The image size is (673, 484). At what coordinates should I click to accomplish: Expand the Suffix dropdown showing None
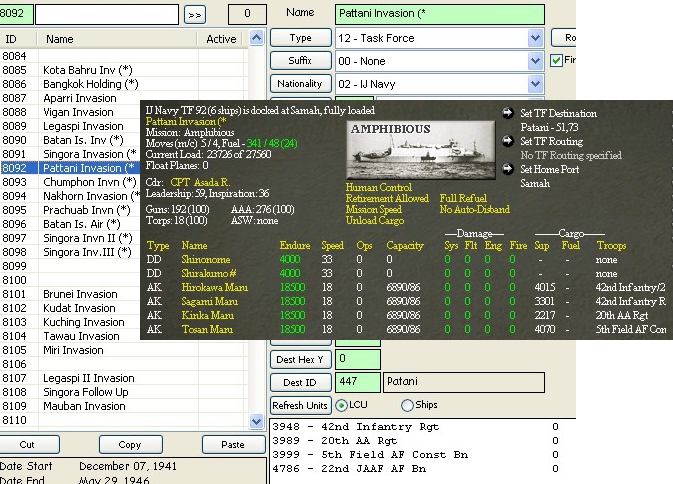pos(536,61)
